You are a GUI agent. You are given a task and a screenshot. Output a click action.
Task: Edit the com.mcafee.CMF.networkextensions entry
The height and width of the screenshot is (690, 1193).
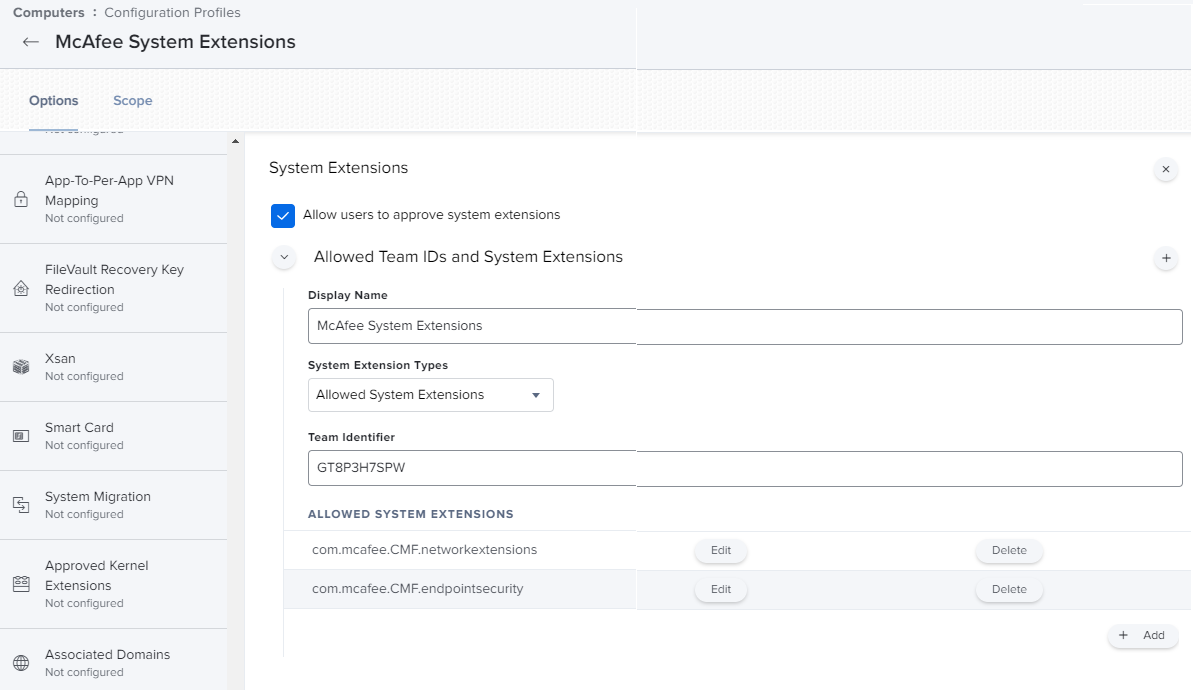coord(720,551)
